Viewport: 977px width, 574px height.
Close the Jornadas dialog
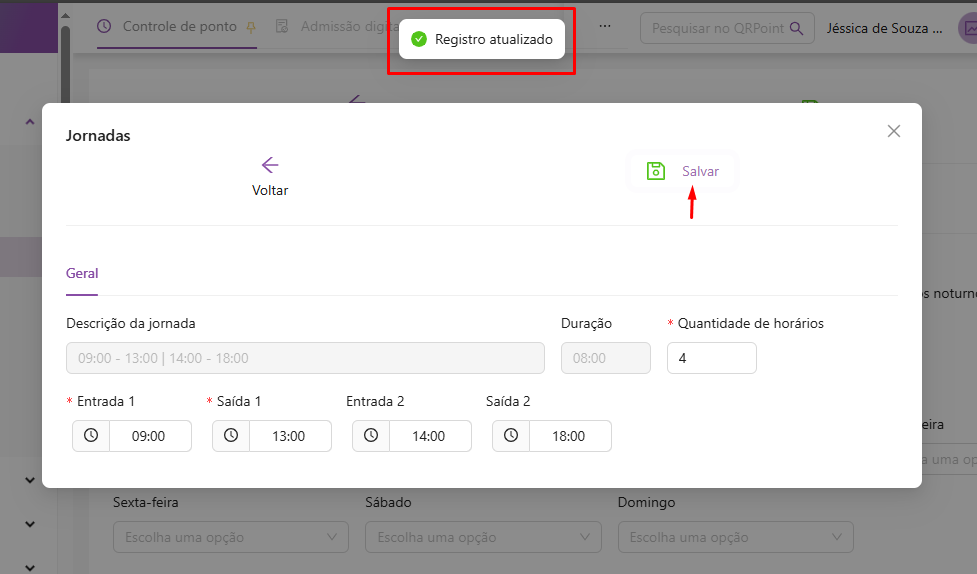pos(894,131)
